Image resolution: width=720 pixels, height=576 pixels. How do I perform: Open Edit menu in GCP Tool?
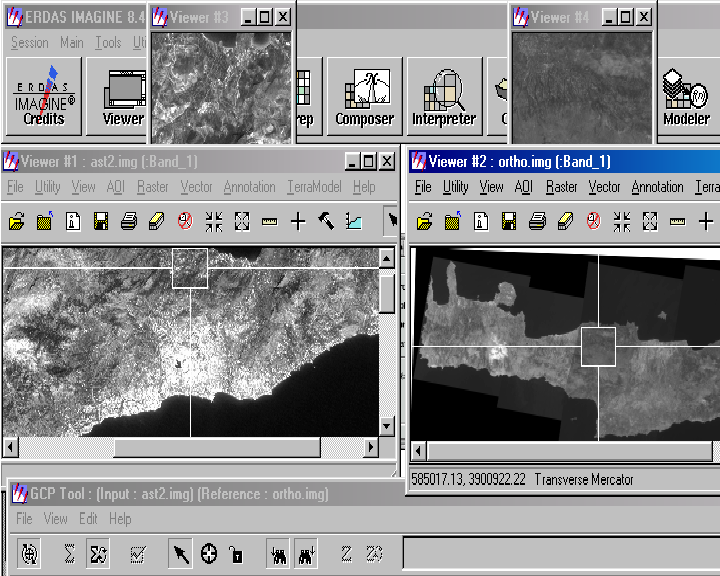coord(88,519)
